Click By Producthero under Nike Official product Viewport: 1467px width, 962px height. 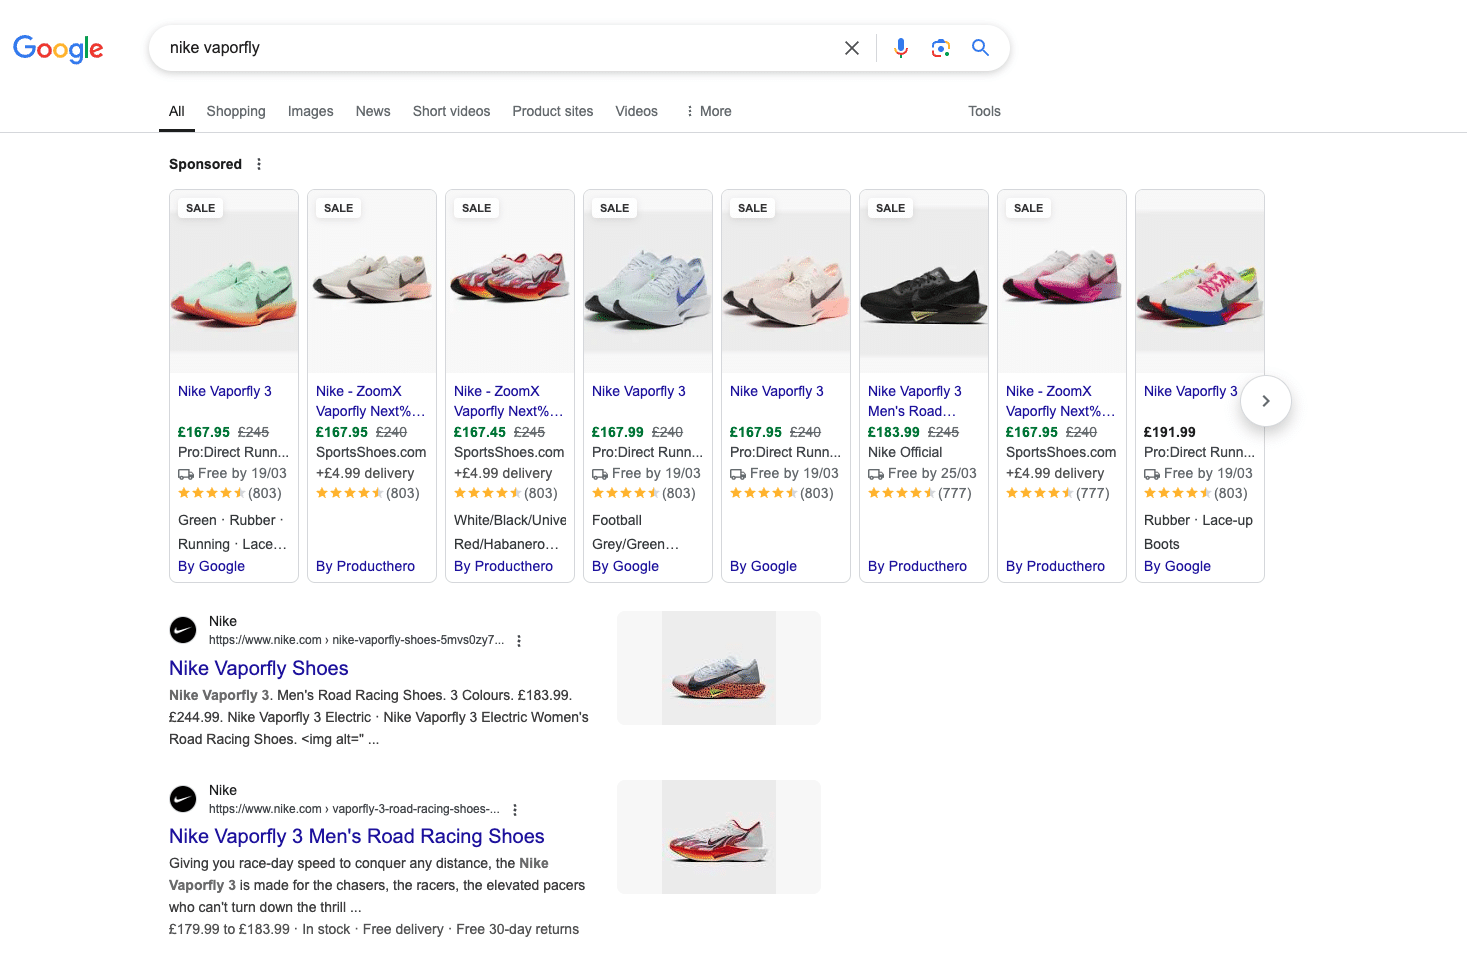[917, 566]
